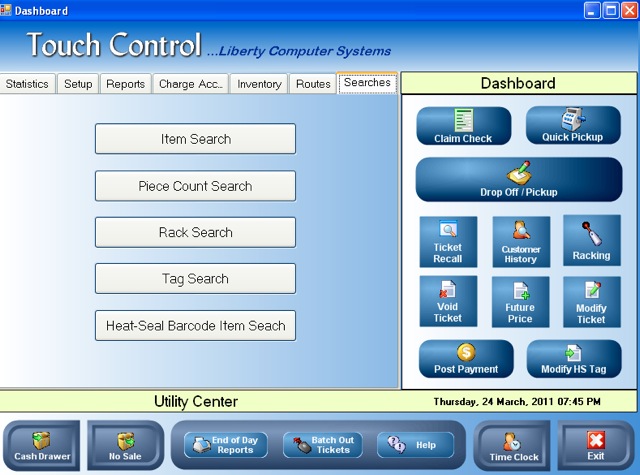This screenshot has height=475, width=640.
Task: Choose Modify Ticket
Action: (x=591, y=302)
